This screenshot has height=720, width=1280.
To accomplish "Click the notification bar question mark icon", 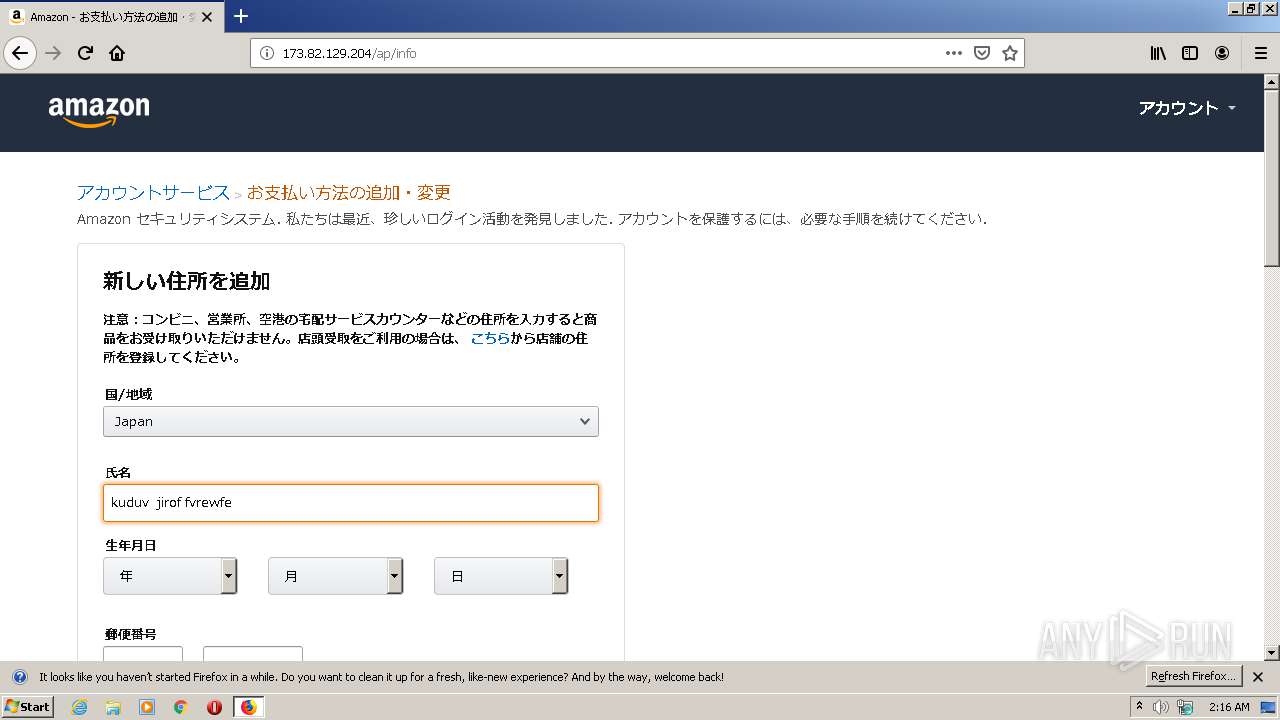I will [x=20, y=677].
